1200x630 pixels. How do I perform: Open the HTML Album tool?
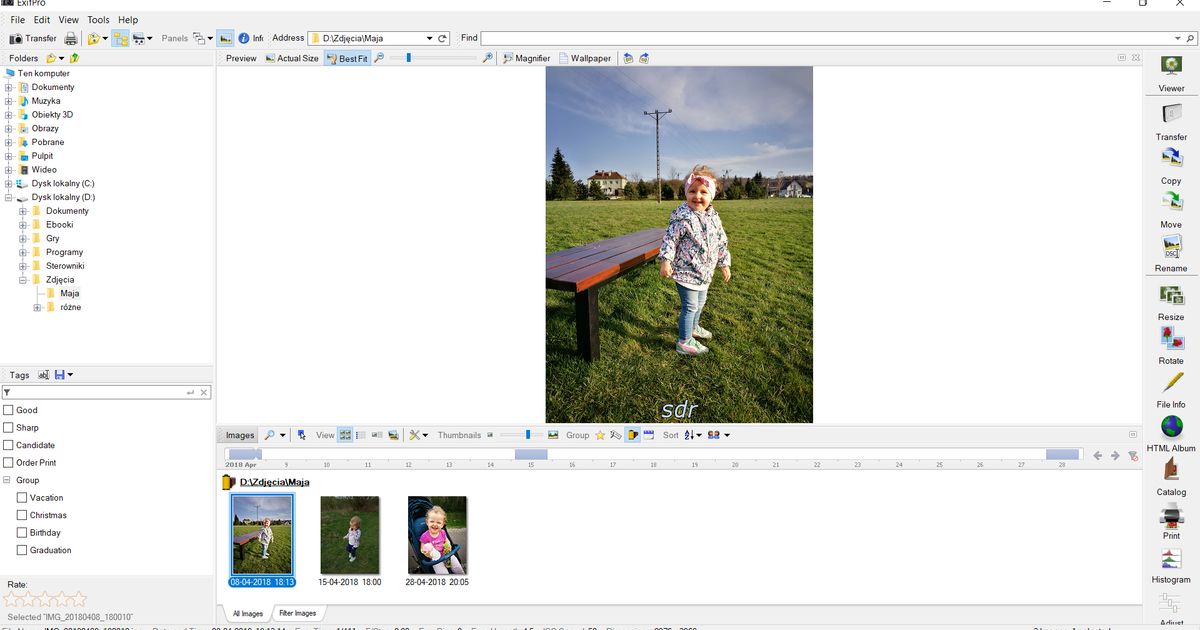1171,428
